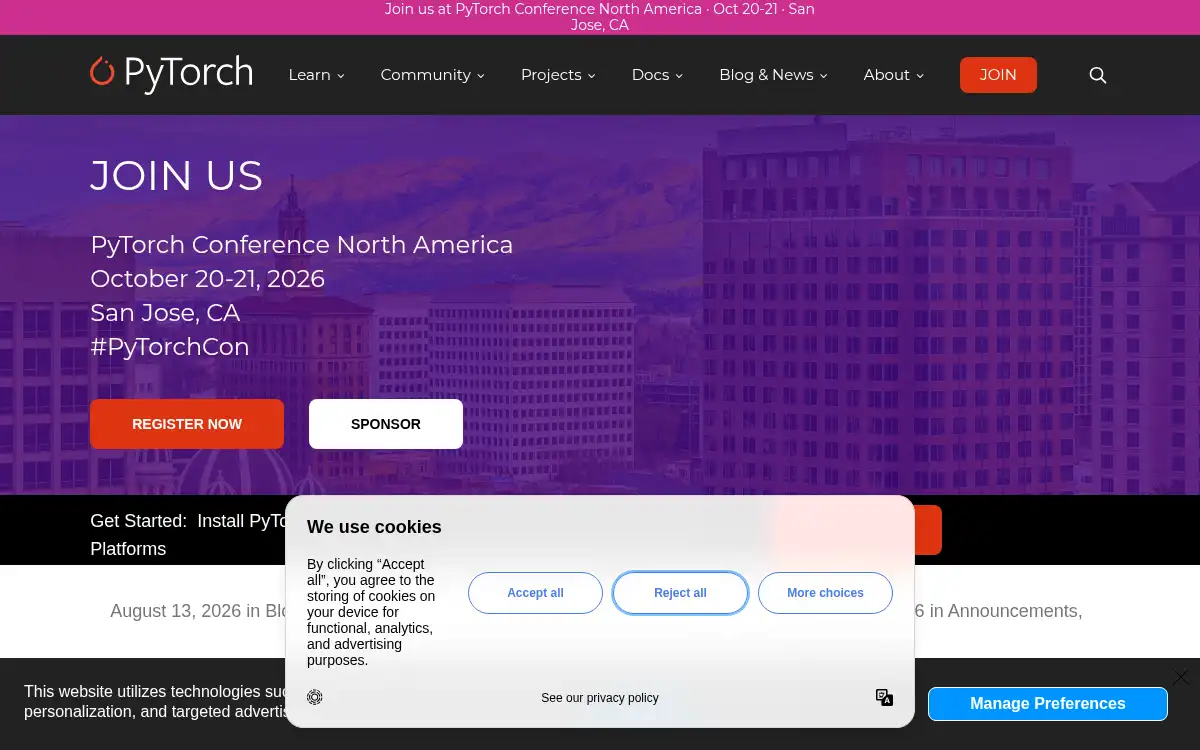Click the red JOIN button

(998, 75)
